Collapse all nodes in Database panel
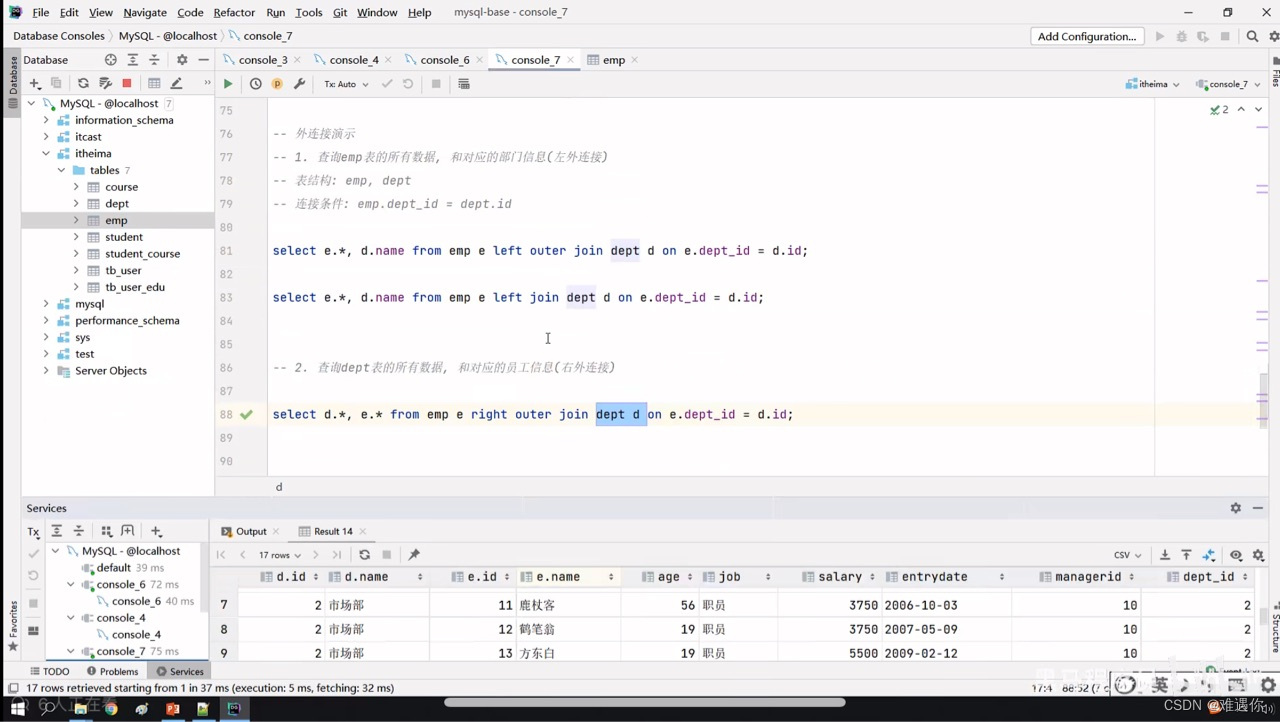Viewport: 1280px width, 722px height. (x=154, y=60)
